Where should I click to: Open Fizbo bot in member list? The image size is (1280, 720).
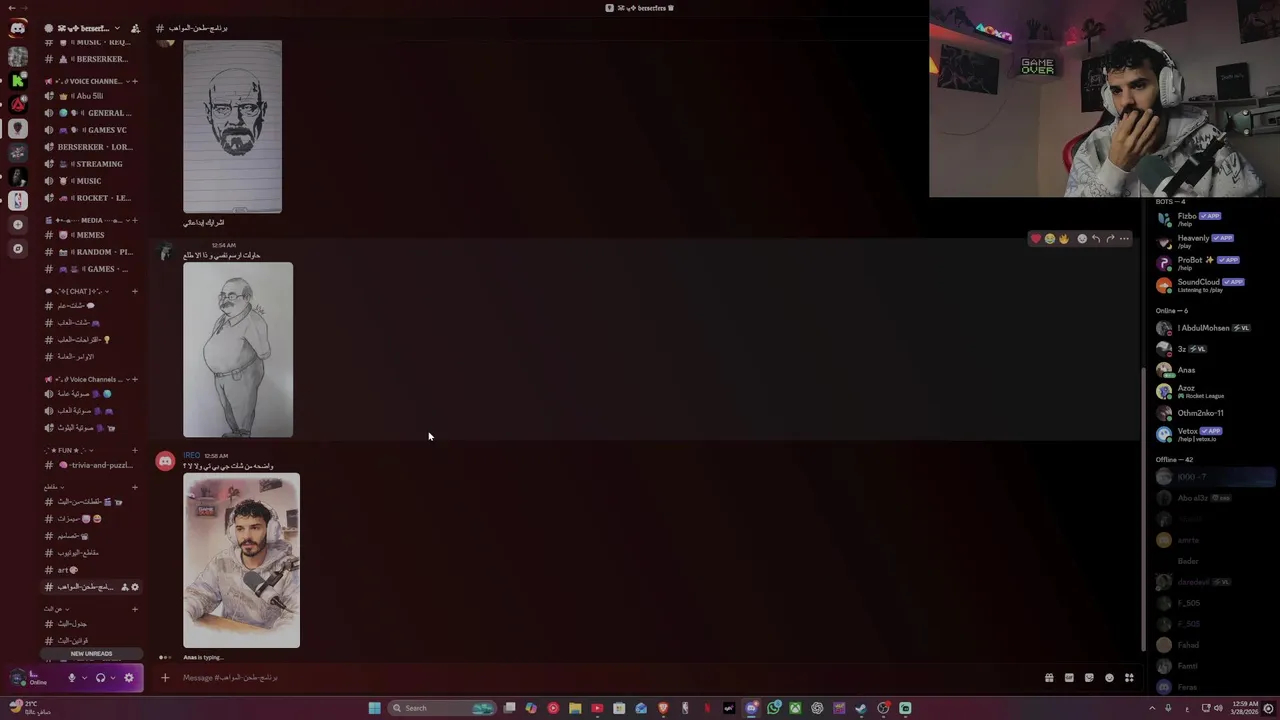1212,219
